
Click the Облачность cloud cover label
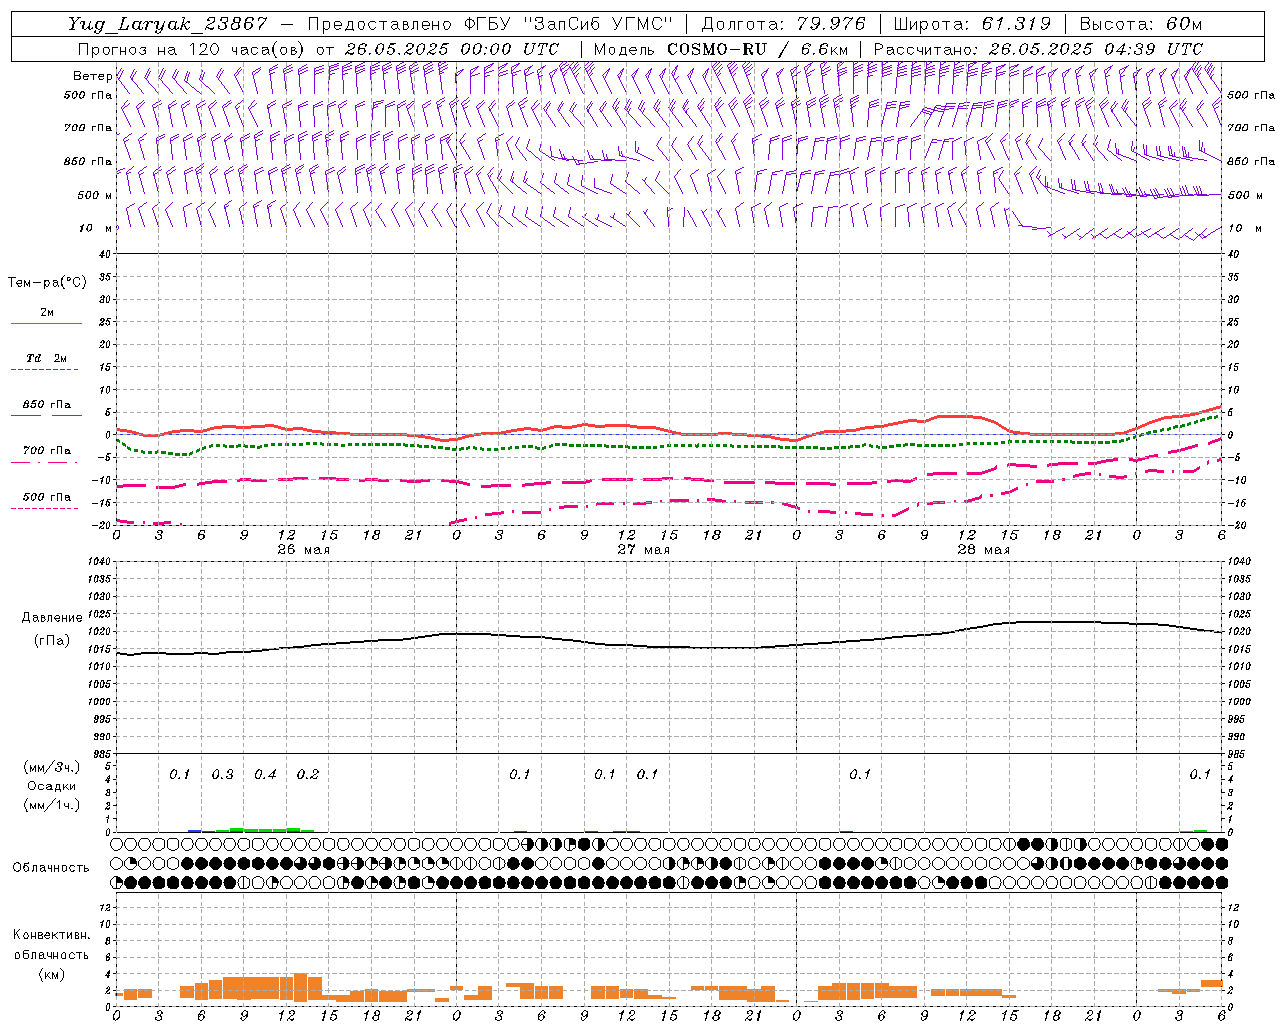click(x=51, y=868)
